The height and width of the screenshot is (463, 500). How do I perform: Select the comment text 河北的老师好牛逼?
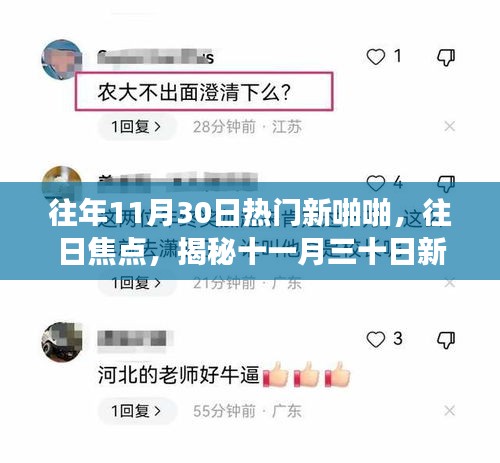pos(178,375)
